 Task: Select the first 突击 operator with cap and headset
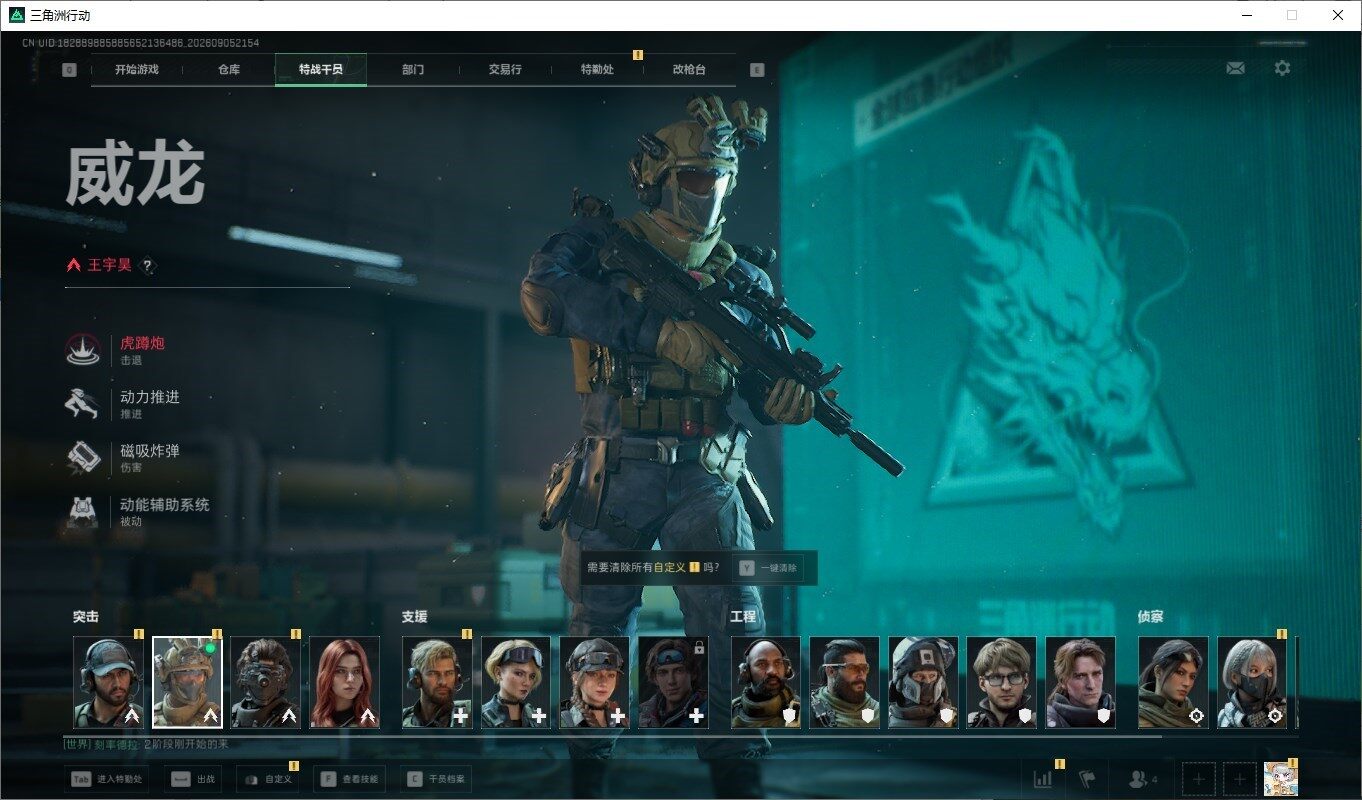(108, 682)
